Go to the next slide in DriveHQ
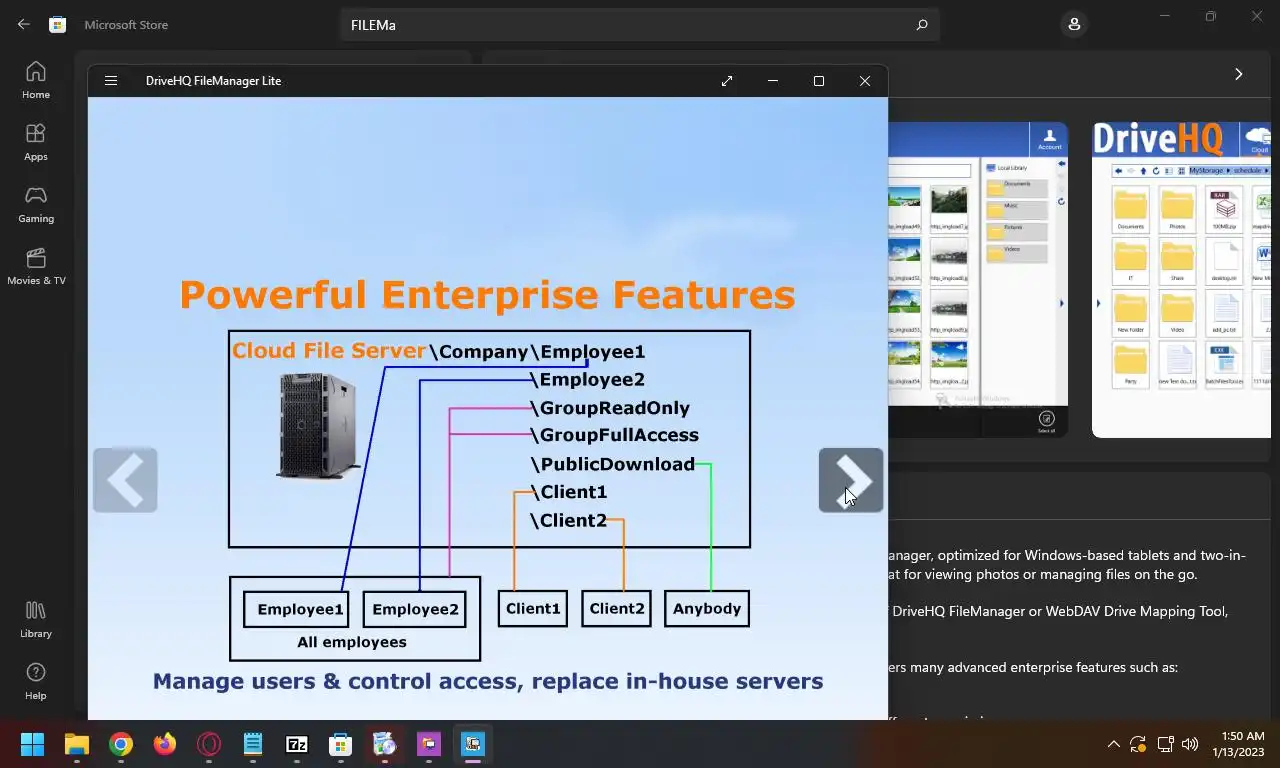 [x=851, y=480]
